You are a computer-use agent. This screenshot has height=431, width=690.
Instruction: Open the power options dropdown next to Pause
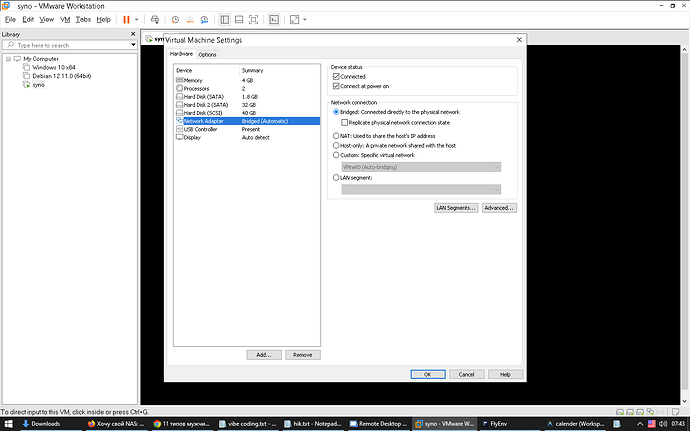pyautogui.click(x=136, y=19)
